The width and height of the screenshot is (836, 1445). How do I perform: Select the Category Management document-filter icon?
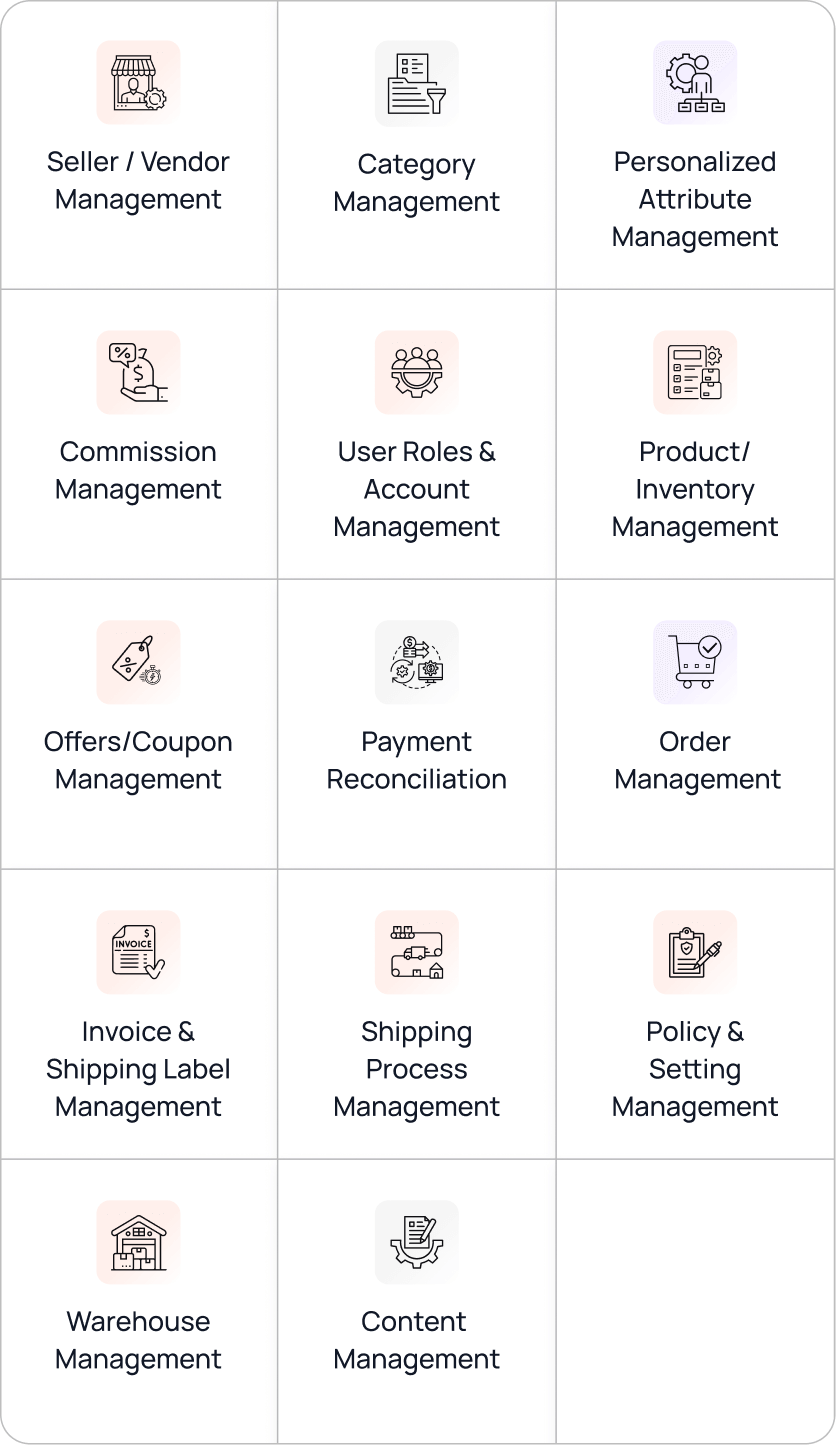pyautogui.click(x=416, y=83)
